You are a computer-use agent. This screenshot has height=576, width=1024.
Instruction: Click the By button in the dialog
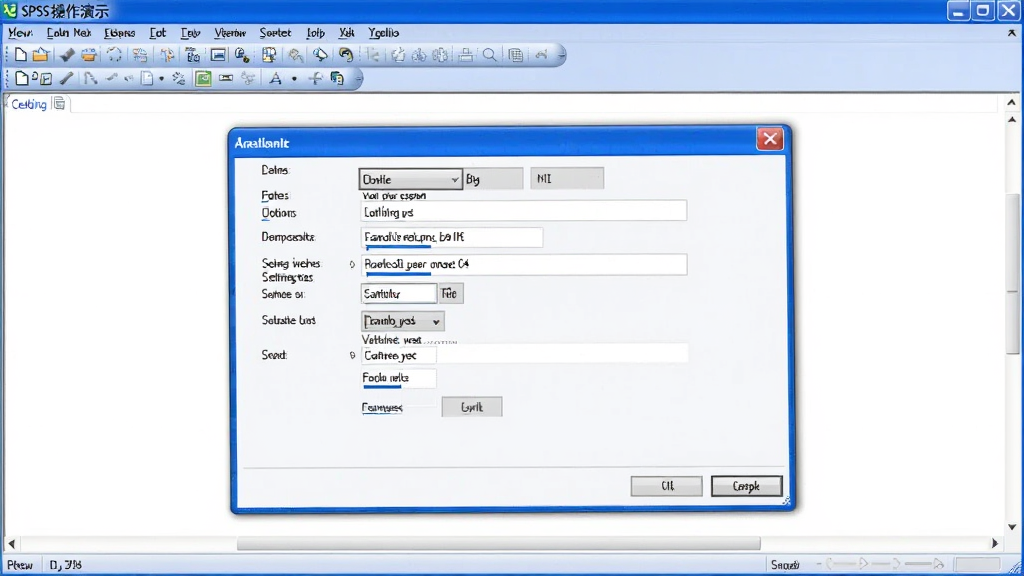coord(493,179)
